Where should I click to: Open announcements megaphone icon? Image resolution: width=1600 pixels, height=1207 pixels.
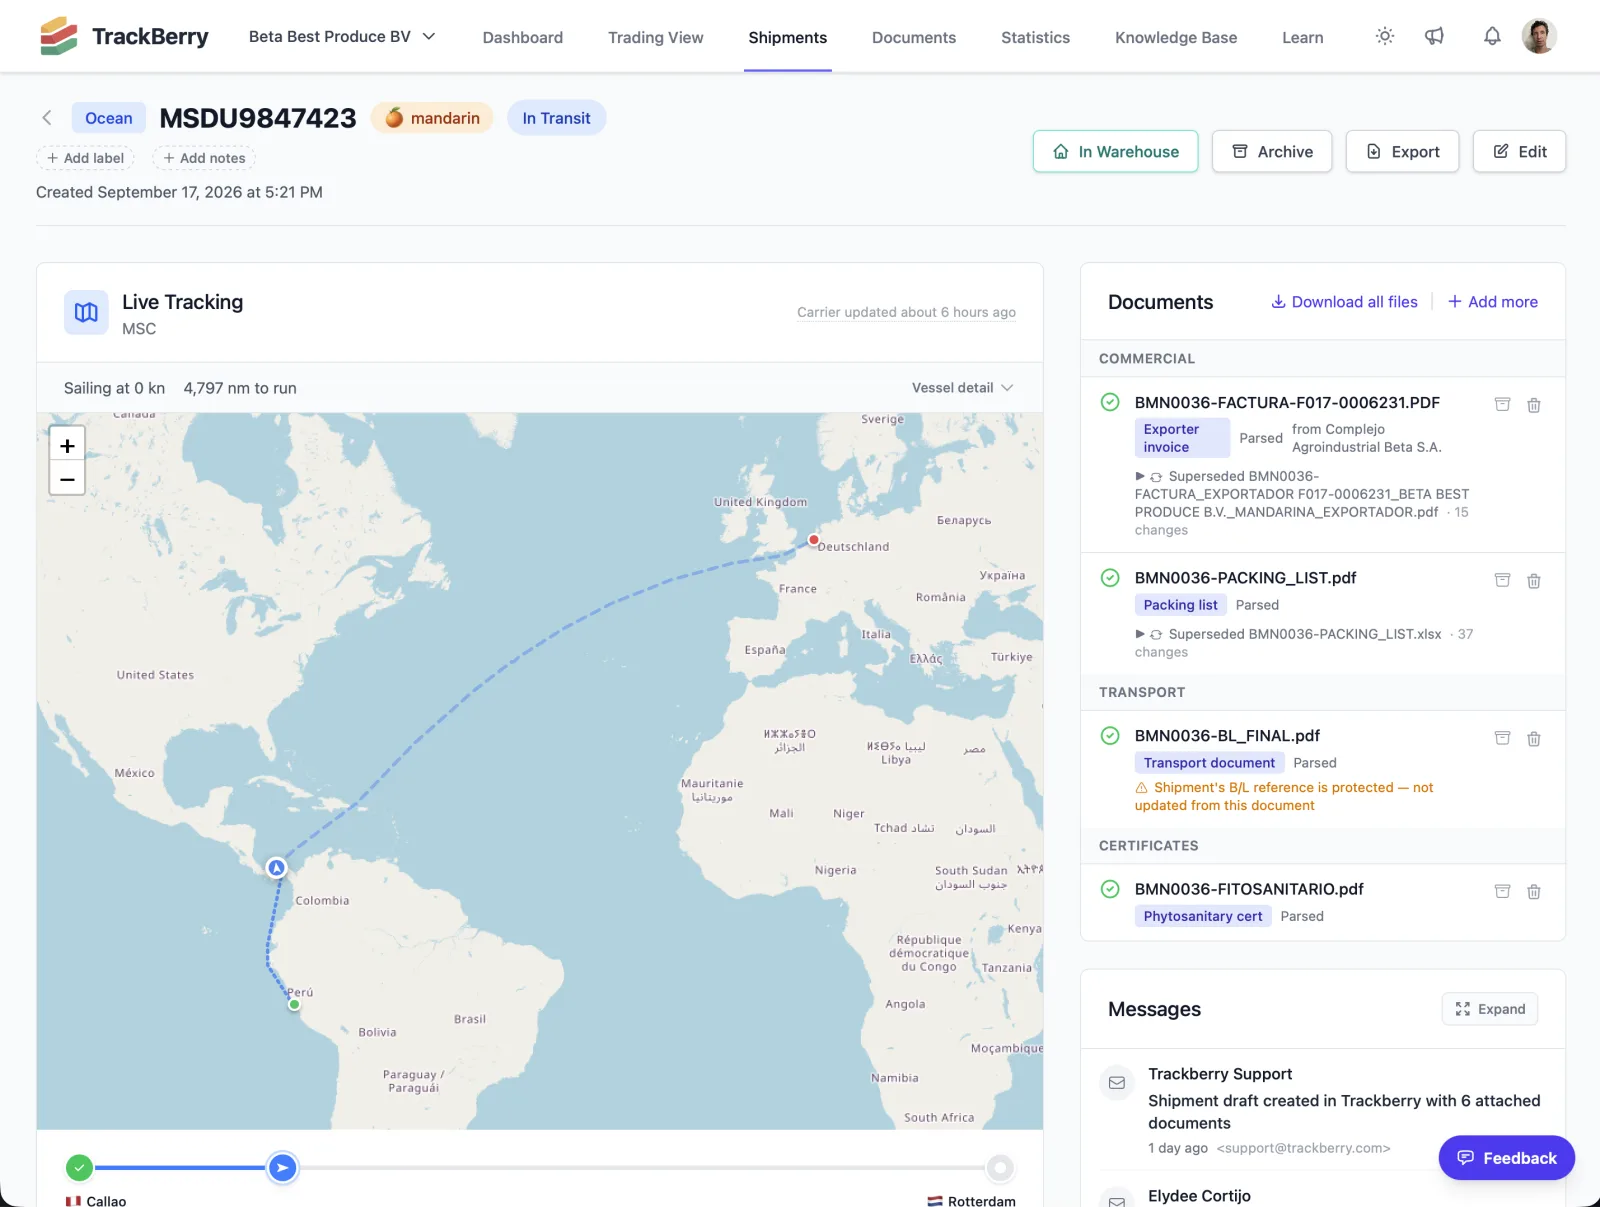1434,36
